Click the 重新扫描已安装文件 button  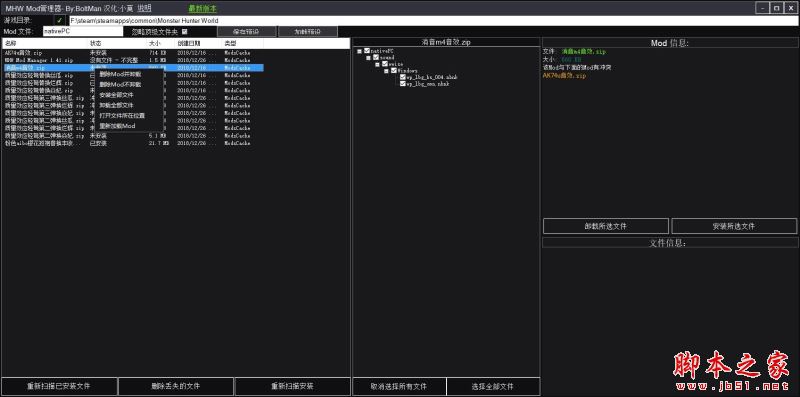tap(59, 386)
